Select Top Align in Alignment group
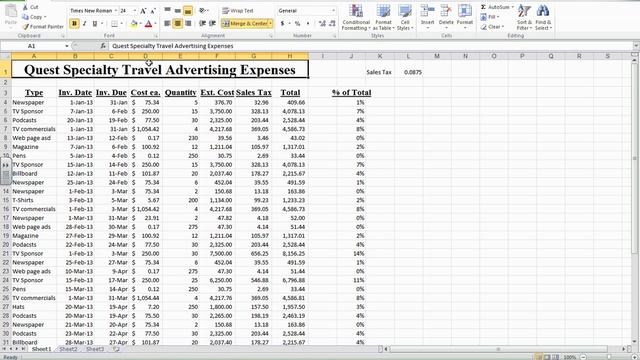The height and width of the screenshot is (360, 640). [167, 11]
